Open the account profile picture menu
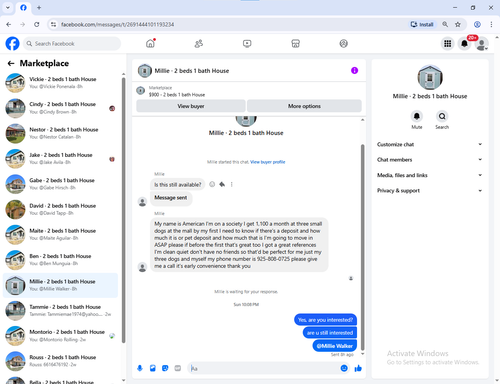This screenshot has width=500, height=384. tap(481, 44)
